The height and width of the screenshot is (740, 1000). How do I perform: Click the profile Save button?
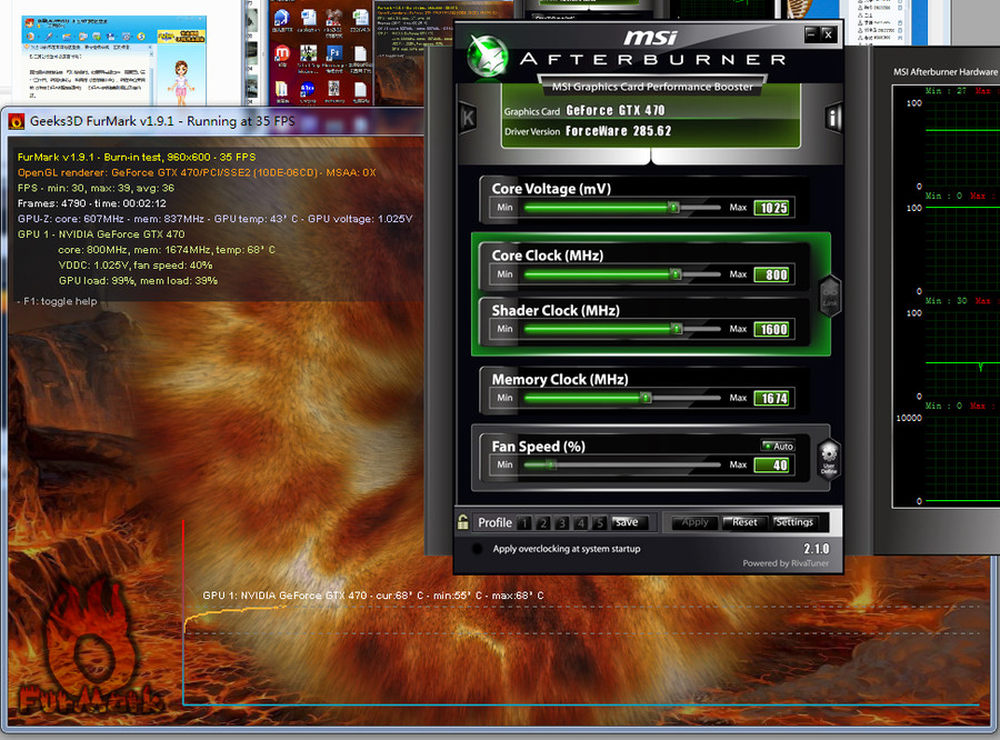click(629, 522)
